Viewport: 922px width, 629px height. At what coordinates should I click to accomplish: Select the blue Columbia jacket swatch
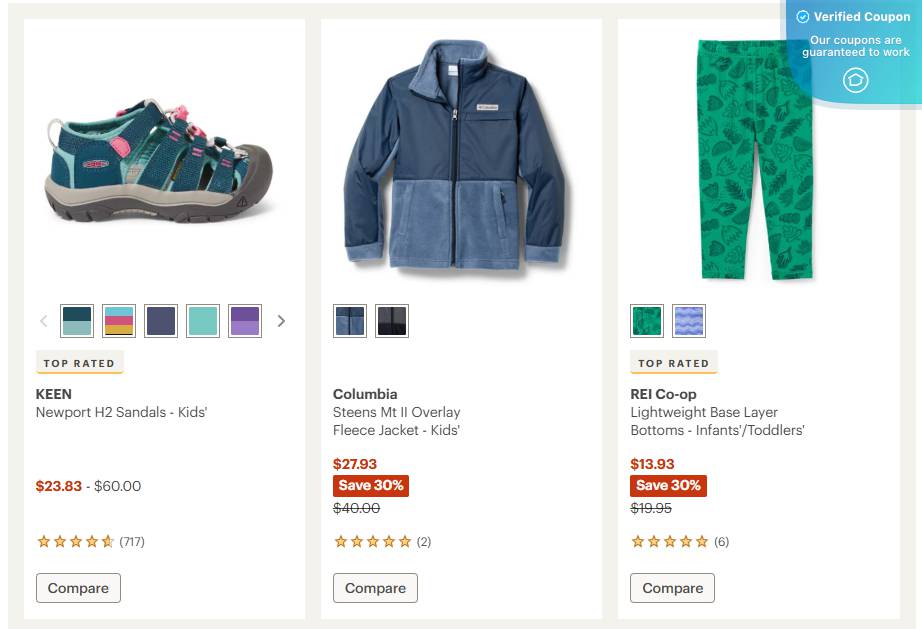pos(350,321)
